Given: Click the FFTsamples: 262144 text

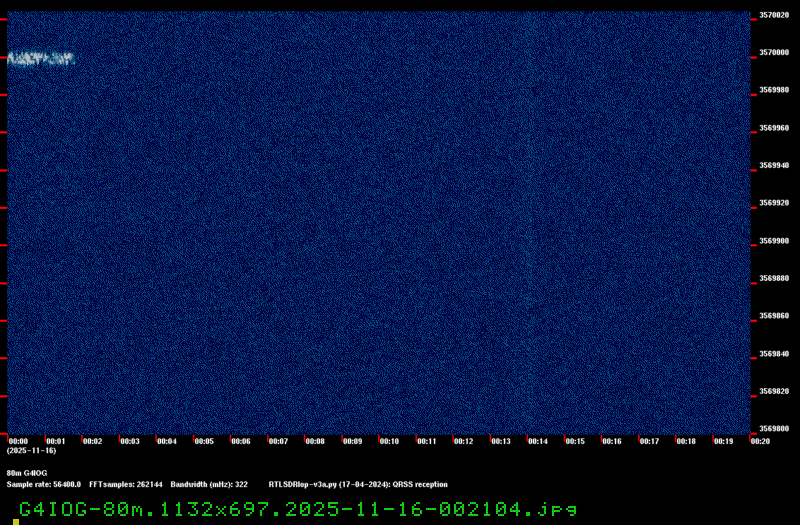Looking at the screenshot, I should (126, 485).
